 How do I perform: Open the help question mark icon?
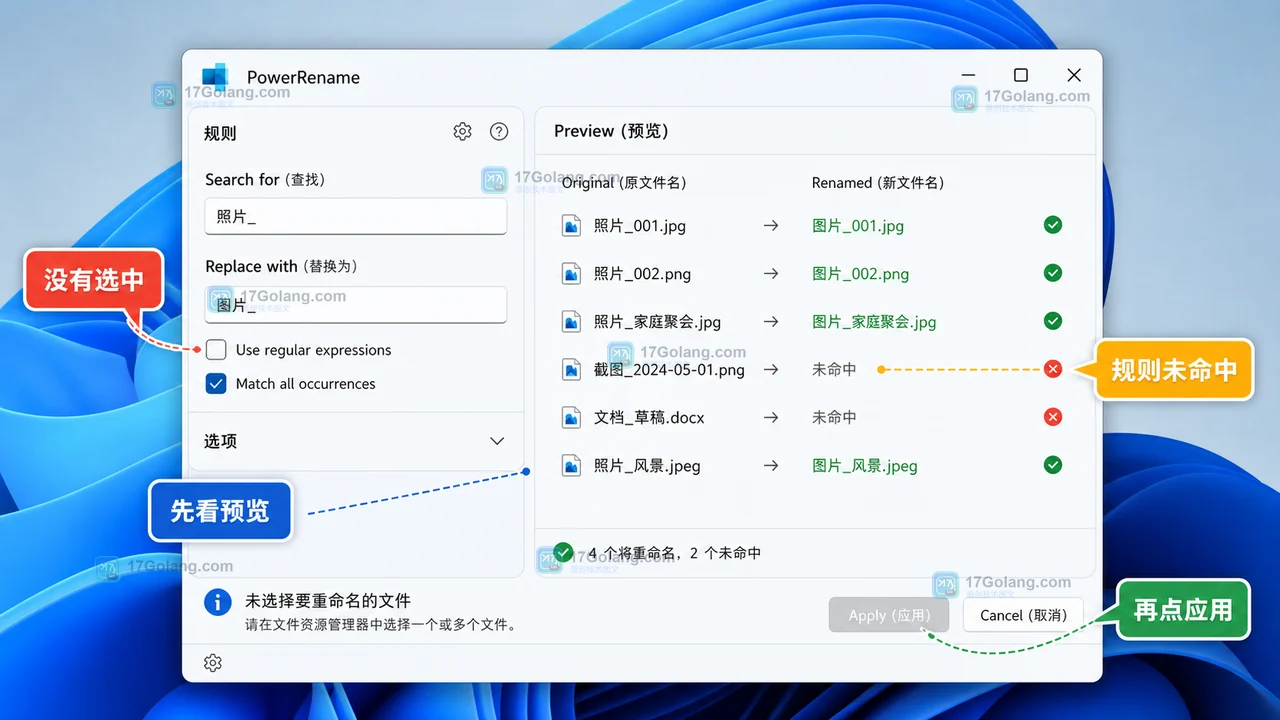click(x=499, y=131)
